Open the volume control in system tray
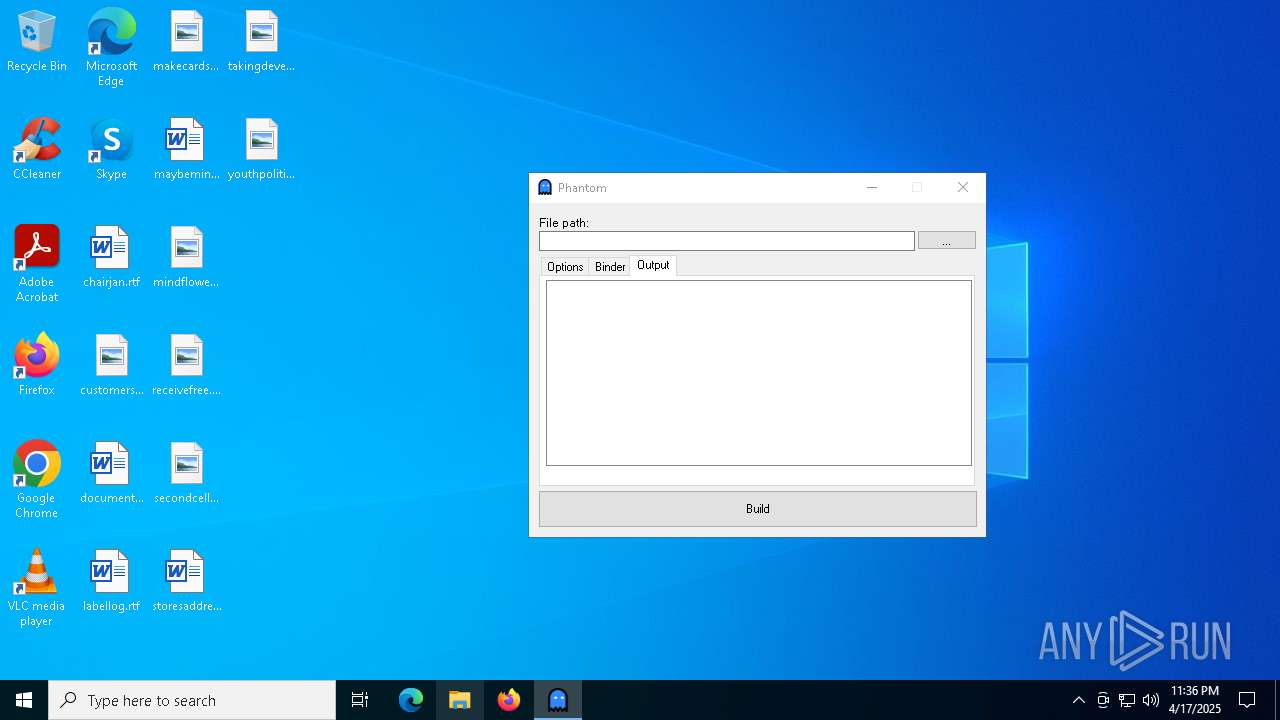1280x720 pixels. tap(1151, 700)
